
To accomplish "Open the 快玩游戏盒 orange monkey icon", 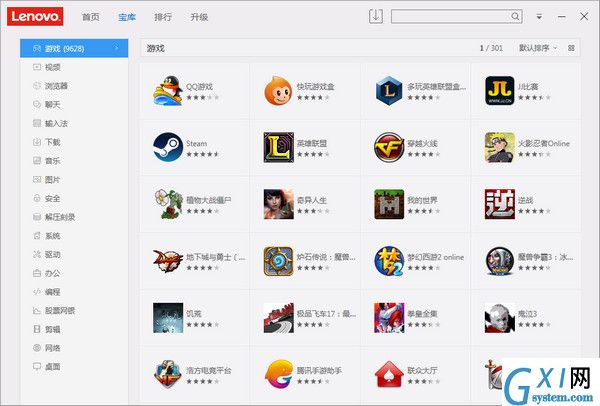I will click(x=278, y=90).
